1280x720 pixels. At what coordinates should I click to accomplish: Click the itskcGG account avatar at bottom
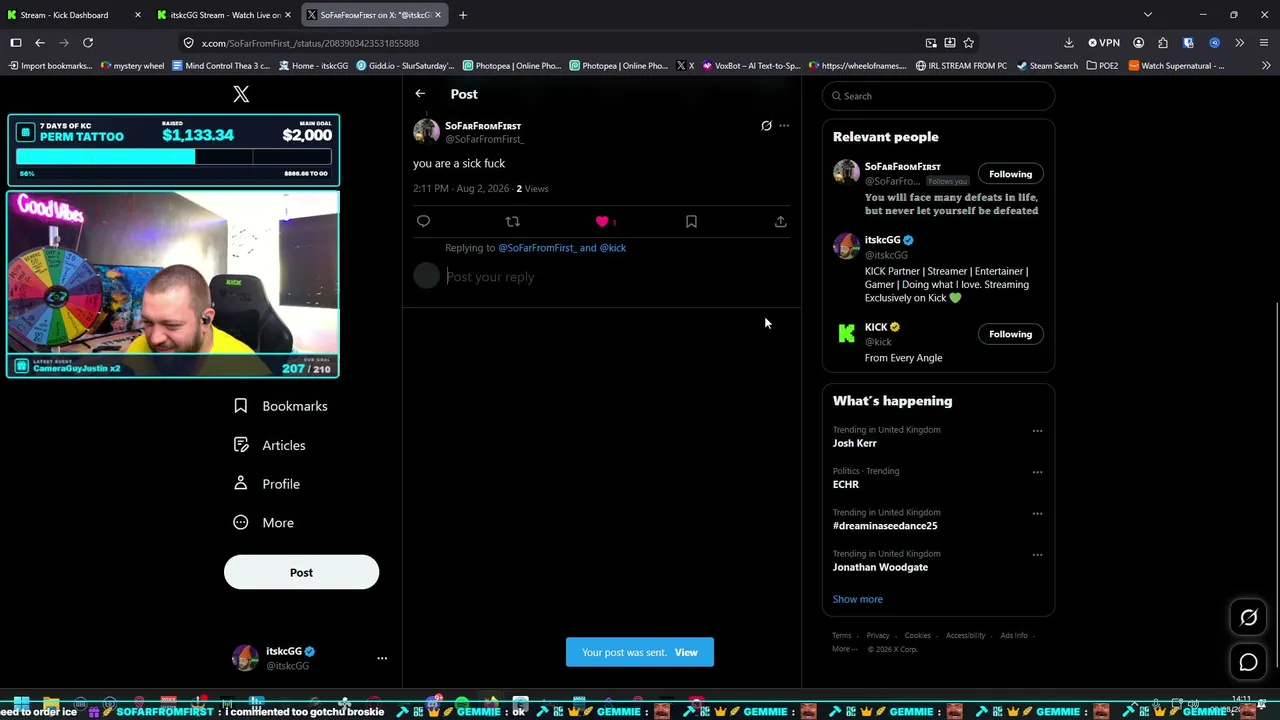[x=245, y=658]
